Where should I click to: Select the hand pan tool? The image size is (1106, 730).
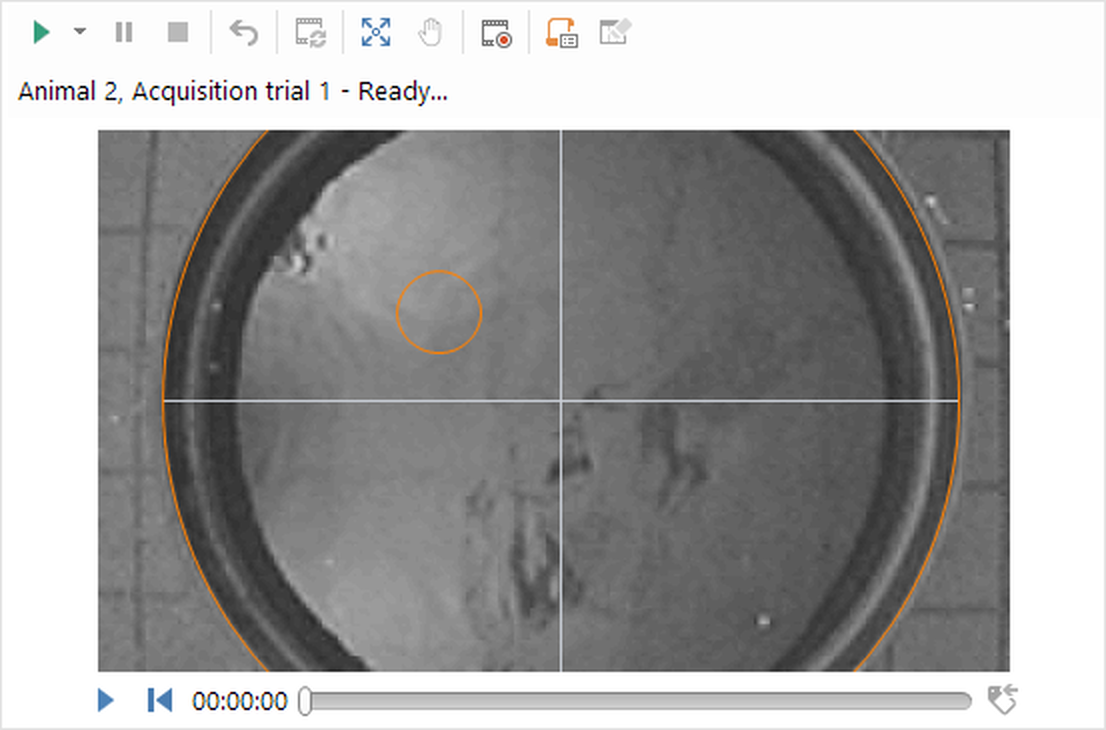(429, 33)
